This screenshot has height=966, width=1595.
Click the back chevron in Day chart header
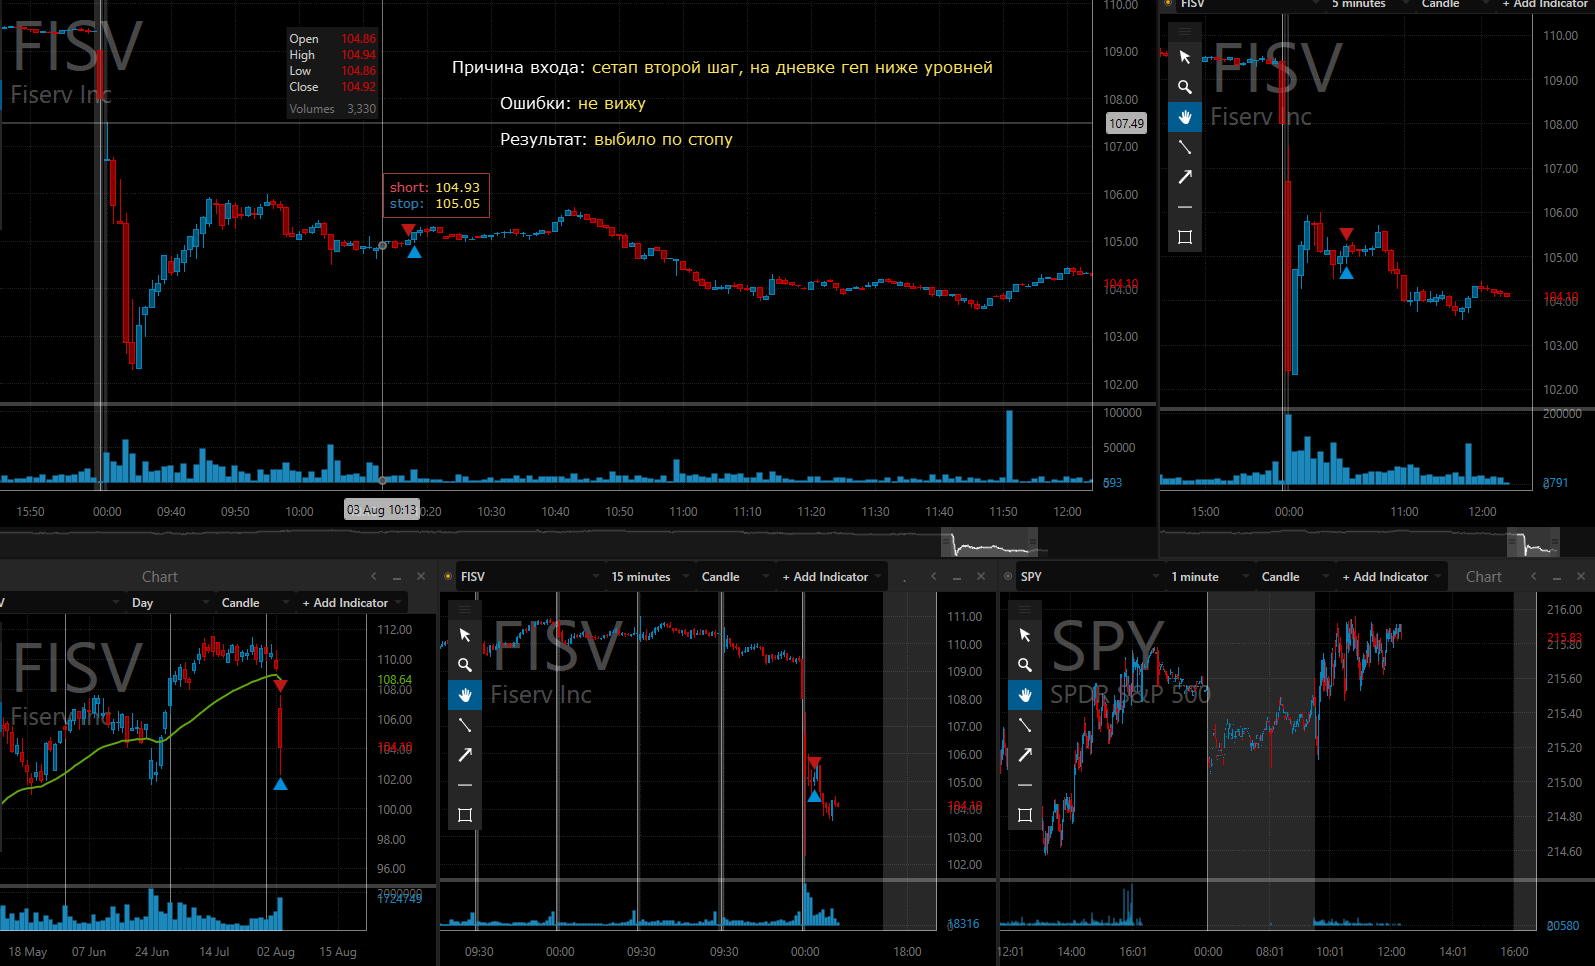point(374,576)
